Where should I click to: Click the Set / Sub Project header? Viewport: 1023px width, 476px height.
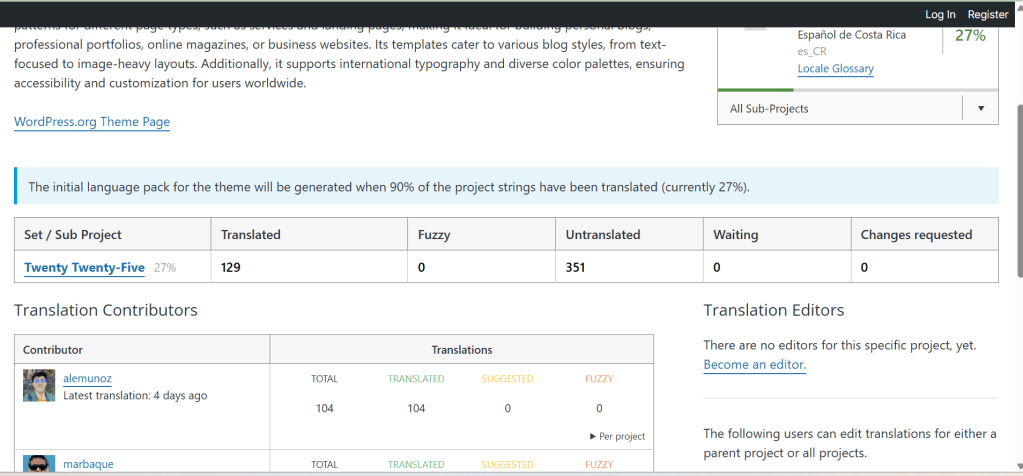113,234
